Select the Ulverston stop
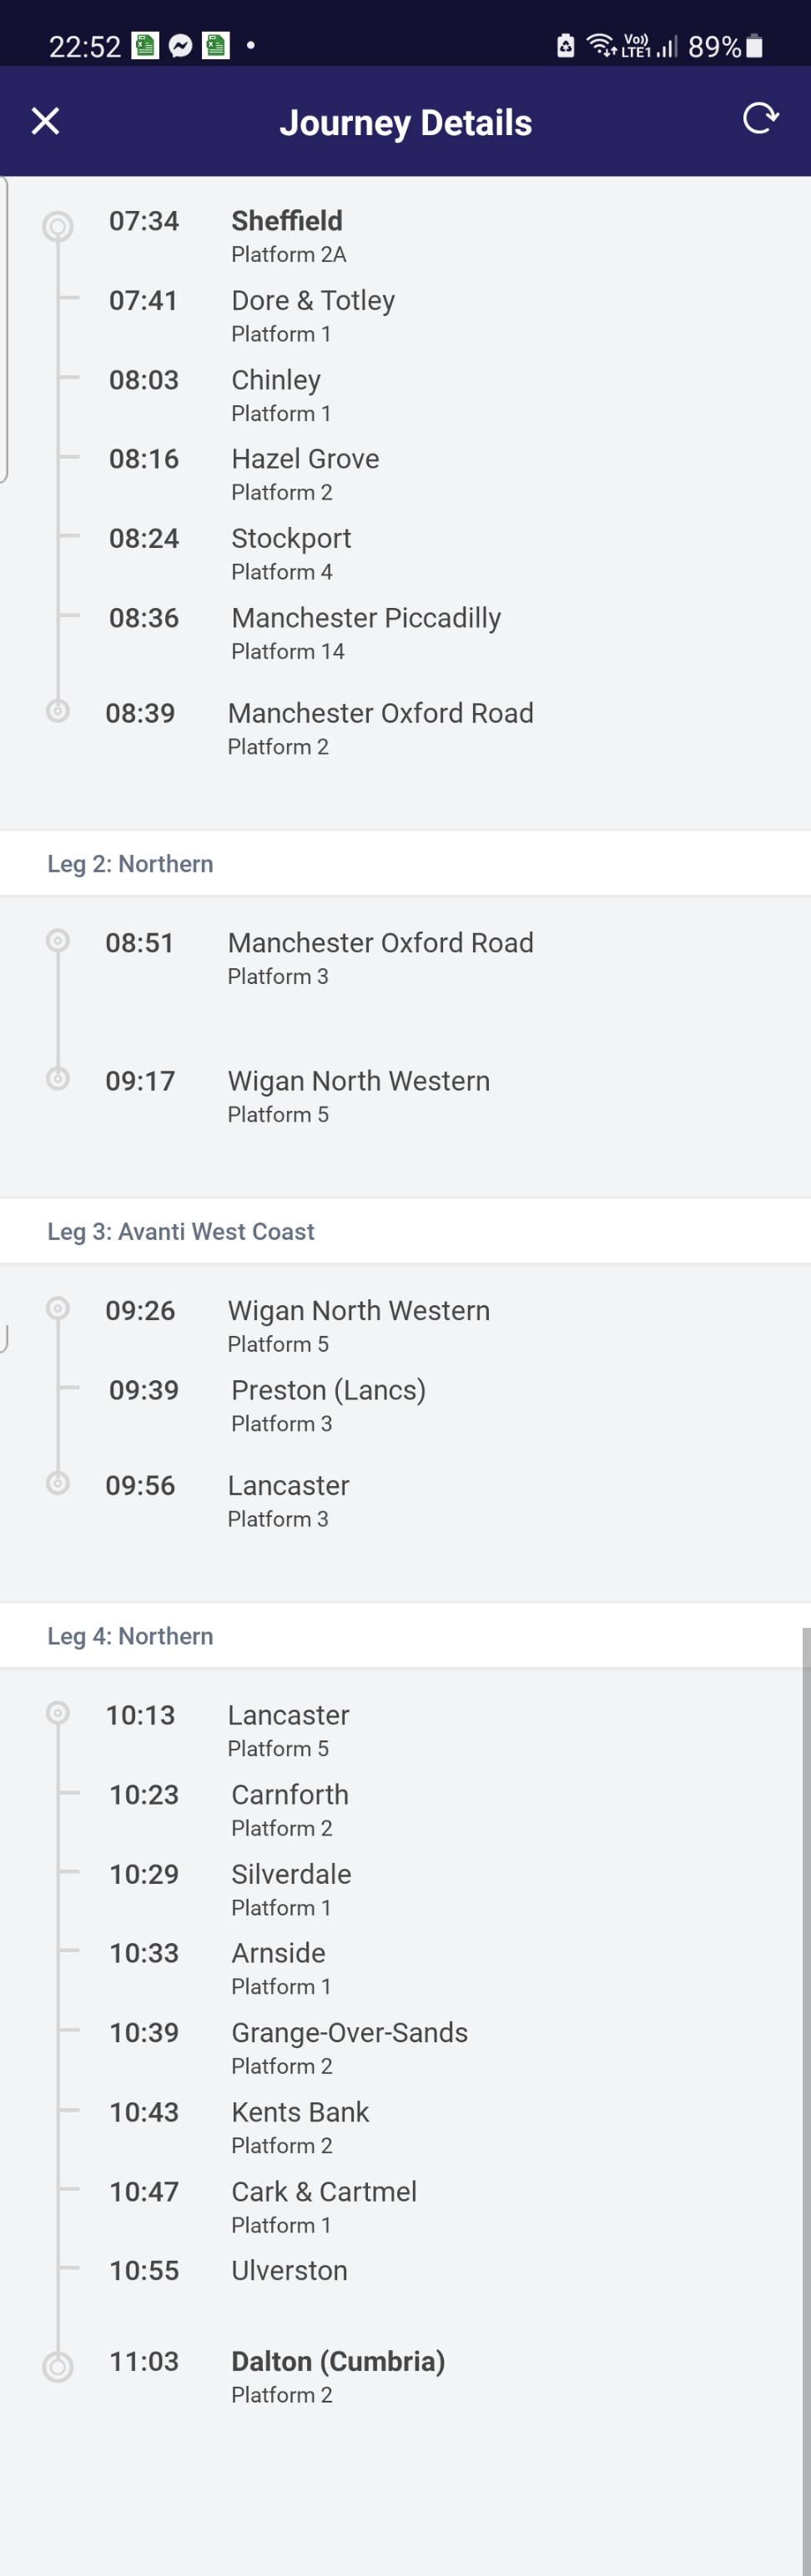This screenshot has height=2576, width=811. click(289, 2271)
